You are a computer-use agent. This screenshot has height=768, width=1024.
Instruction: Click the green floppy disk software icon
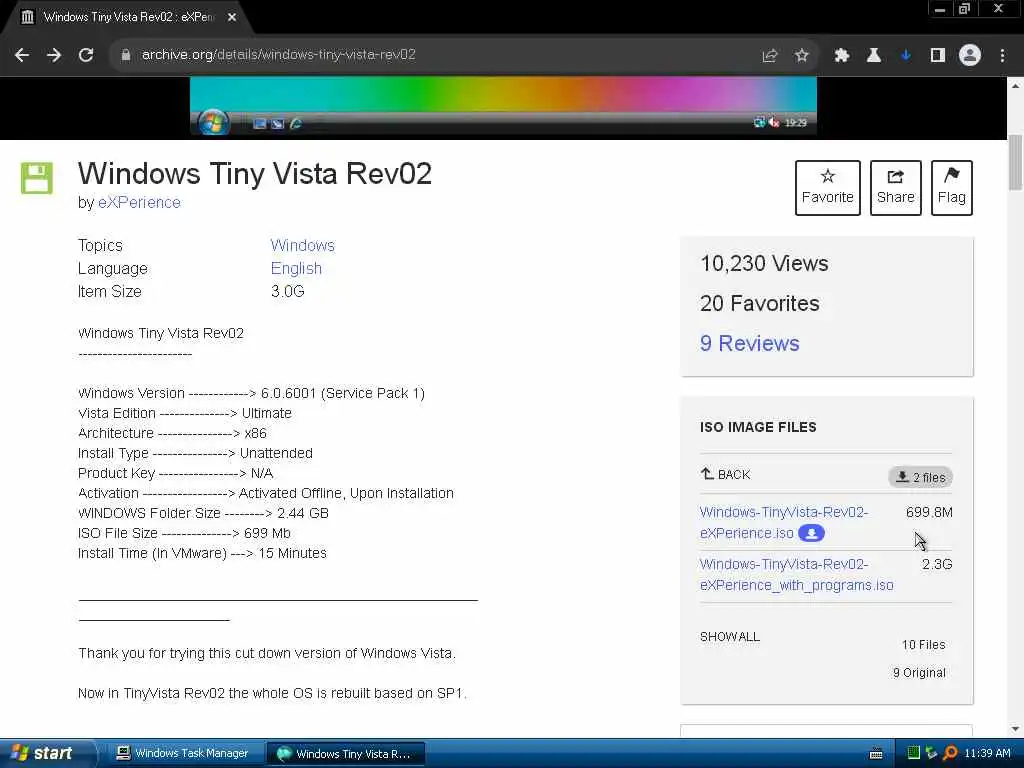tap(37, 178)
